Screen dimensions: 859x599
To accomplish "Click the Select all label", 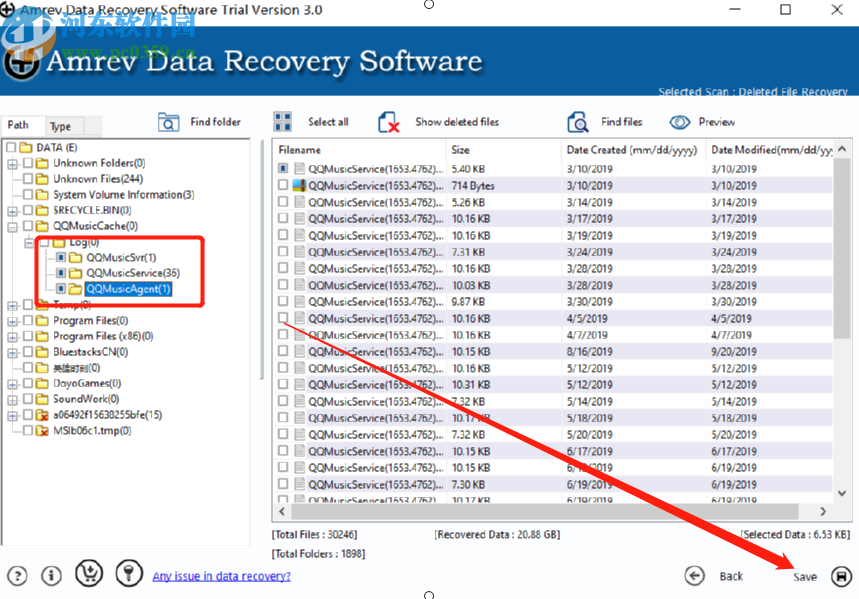I will (328, 122).
